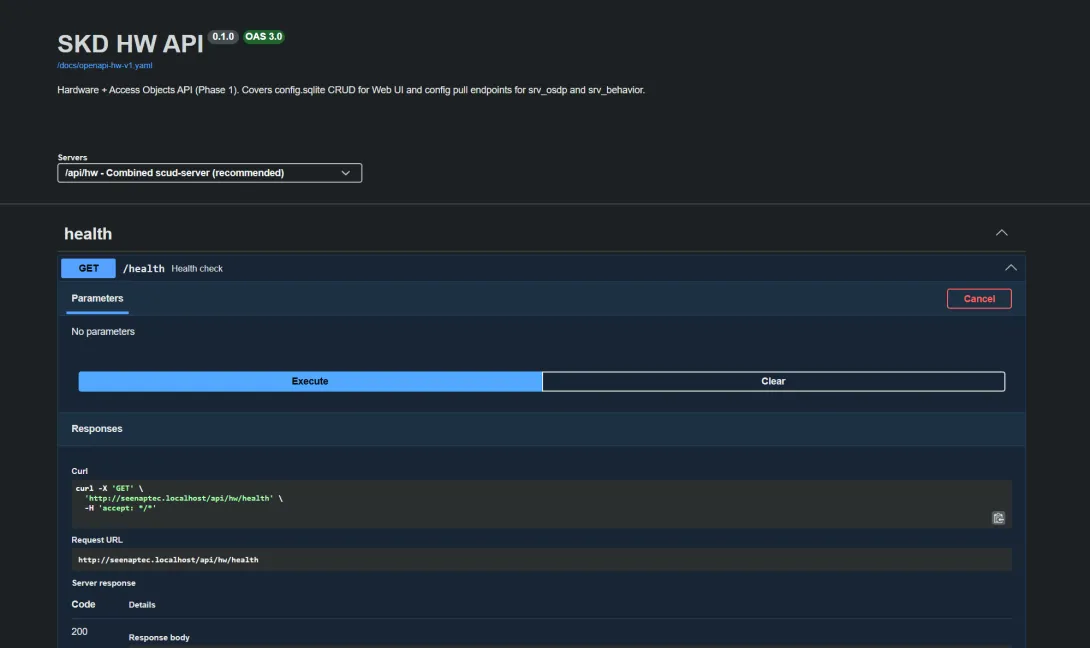1090x648 pixels.
Task: Open the Servers dropdown
Action: [x=209, y=172]
